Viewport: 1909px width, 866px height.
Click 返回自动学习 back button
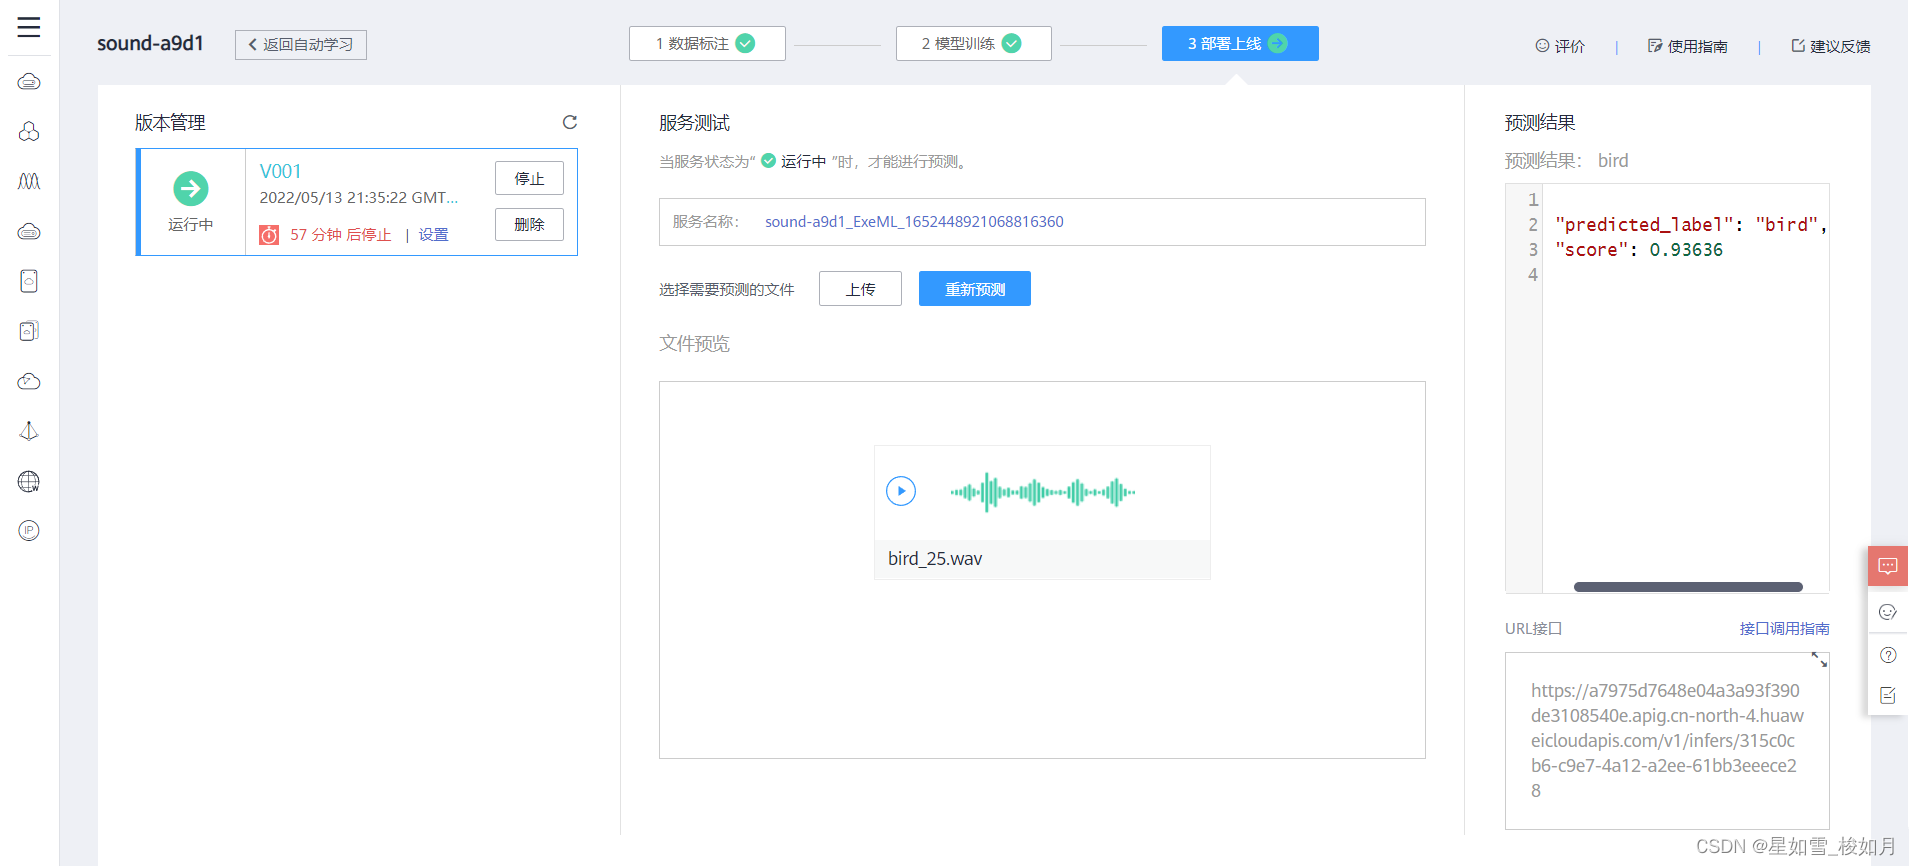(x=301, y=45)
